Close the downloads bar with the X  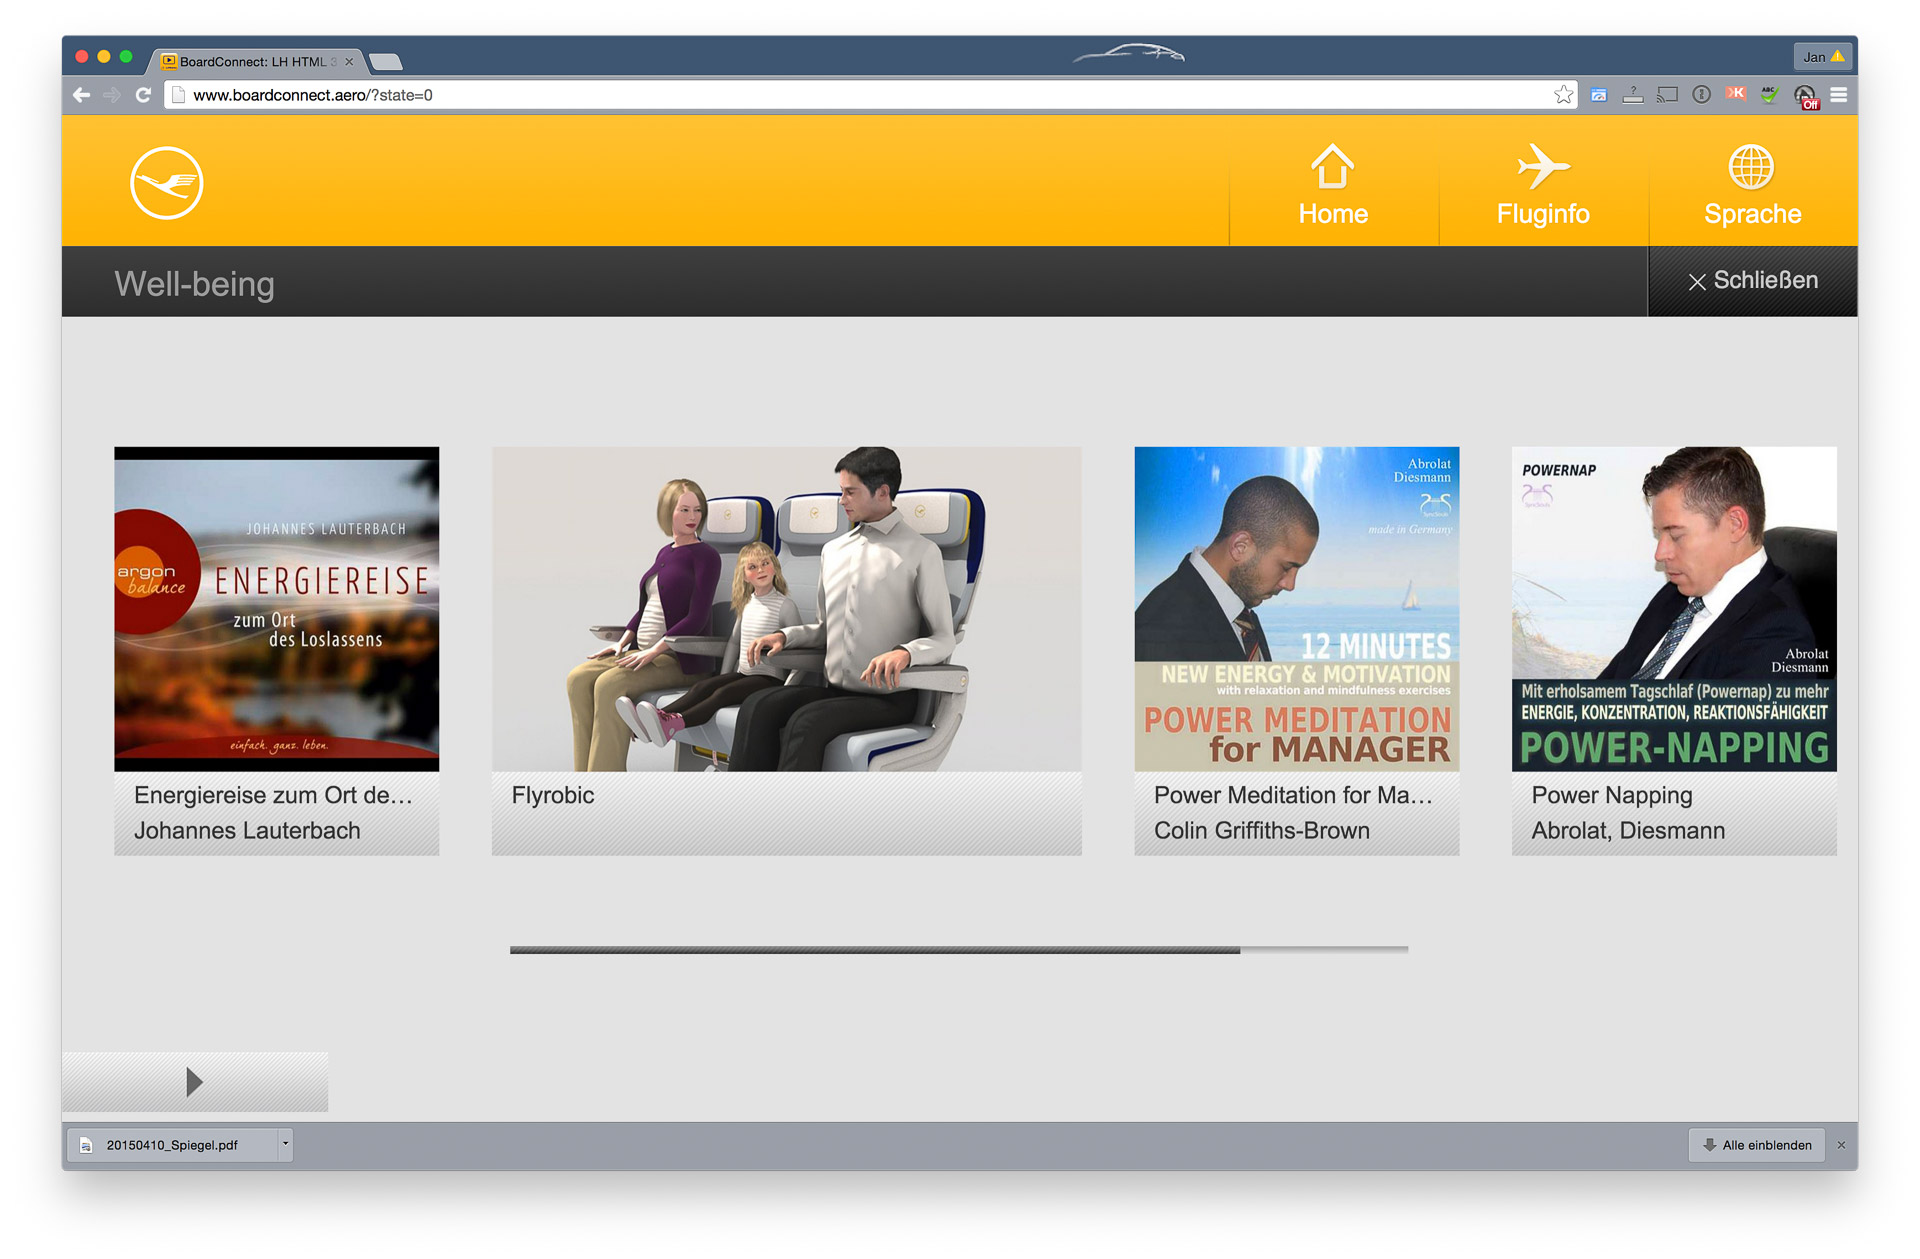point(1841,1145)
